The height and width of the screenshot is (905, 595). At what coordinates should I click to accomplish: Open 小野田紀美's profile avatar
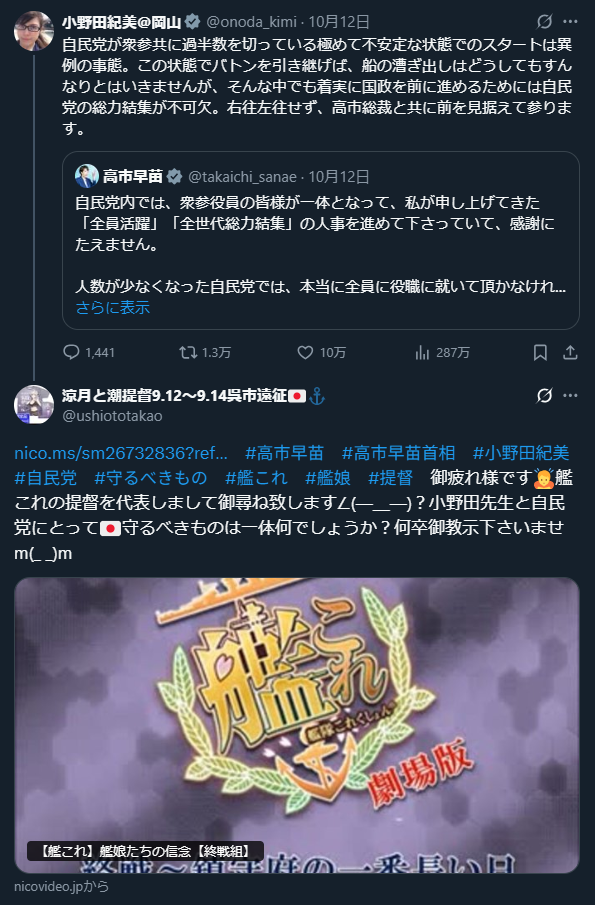[x=34, y=31]
